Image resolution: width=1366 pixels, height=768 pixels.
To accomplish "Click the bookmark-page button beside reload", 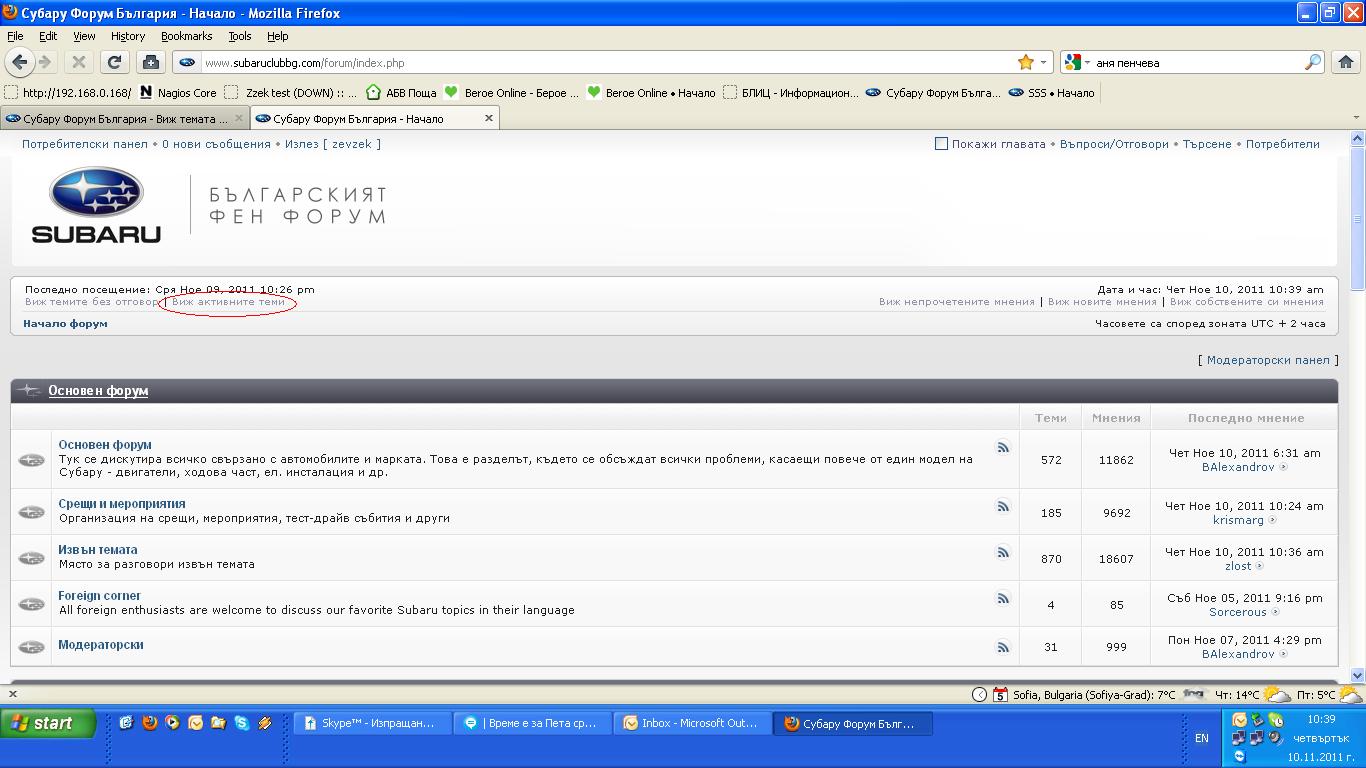I will [150, 62].
